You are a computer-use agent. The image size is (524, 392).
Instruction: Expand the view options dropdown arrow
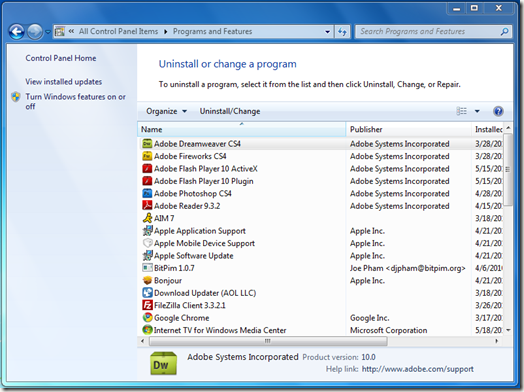[477, 111]
